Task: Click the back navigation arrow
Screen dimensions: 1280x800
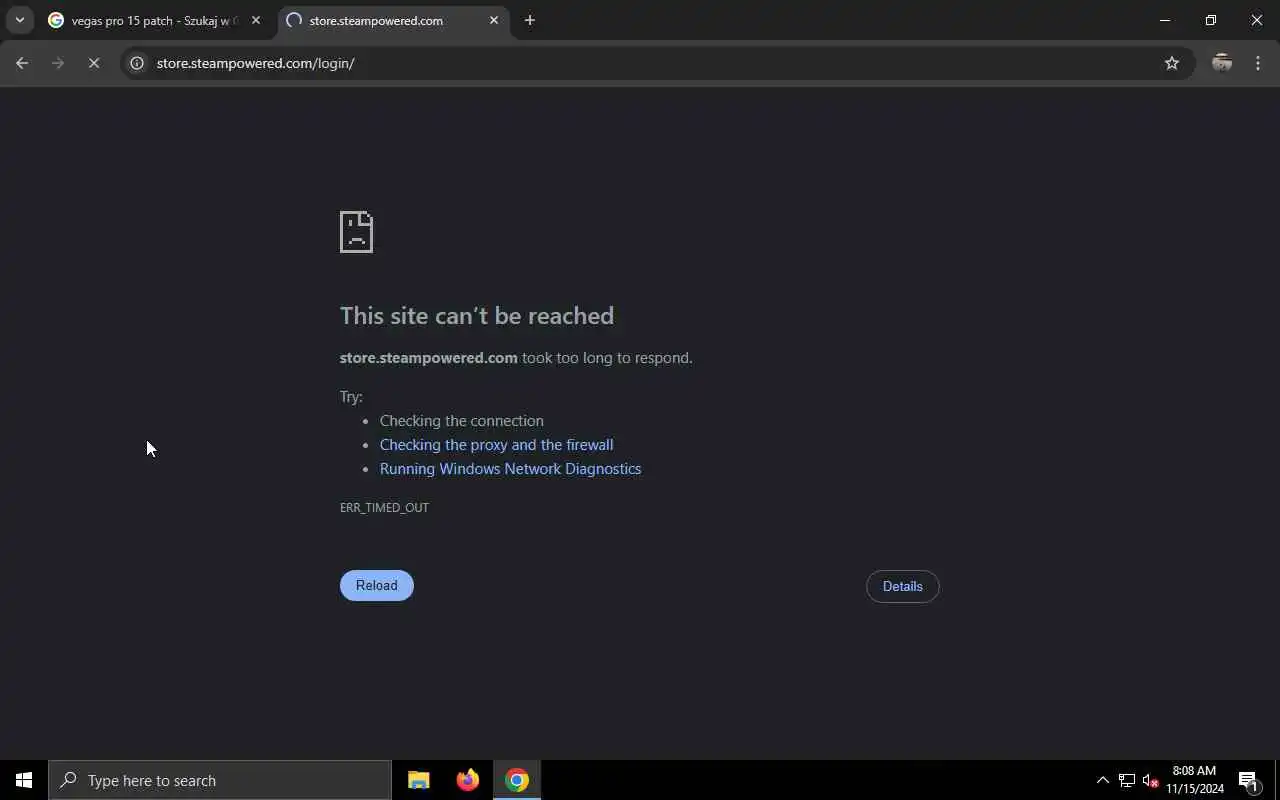Action: click(x=22, y=63)
